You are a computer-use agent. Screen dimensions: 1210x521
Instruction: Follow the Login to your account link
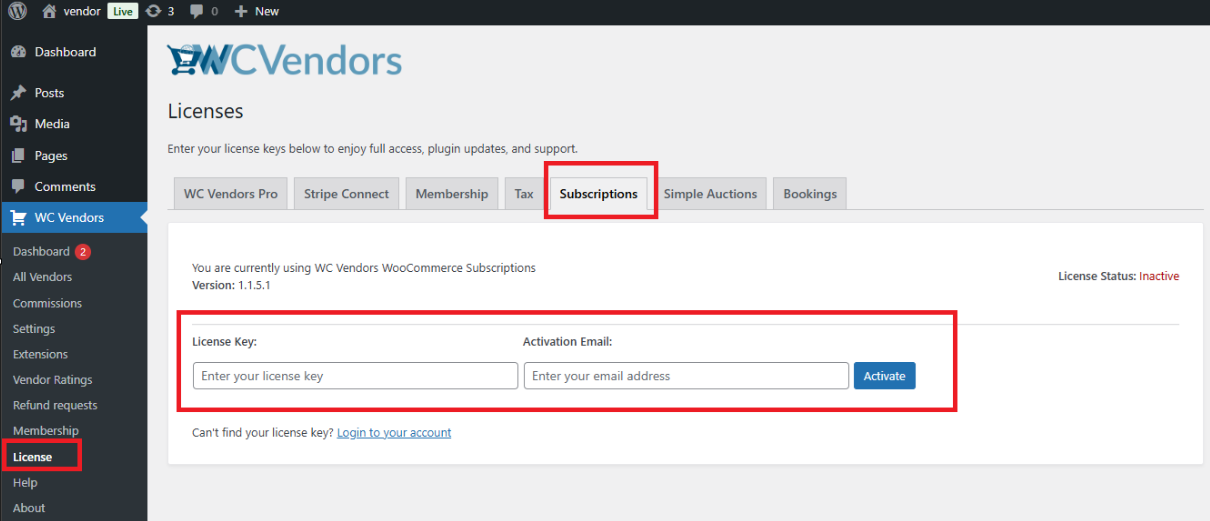pos(394,433)
